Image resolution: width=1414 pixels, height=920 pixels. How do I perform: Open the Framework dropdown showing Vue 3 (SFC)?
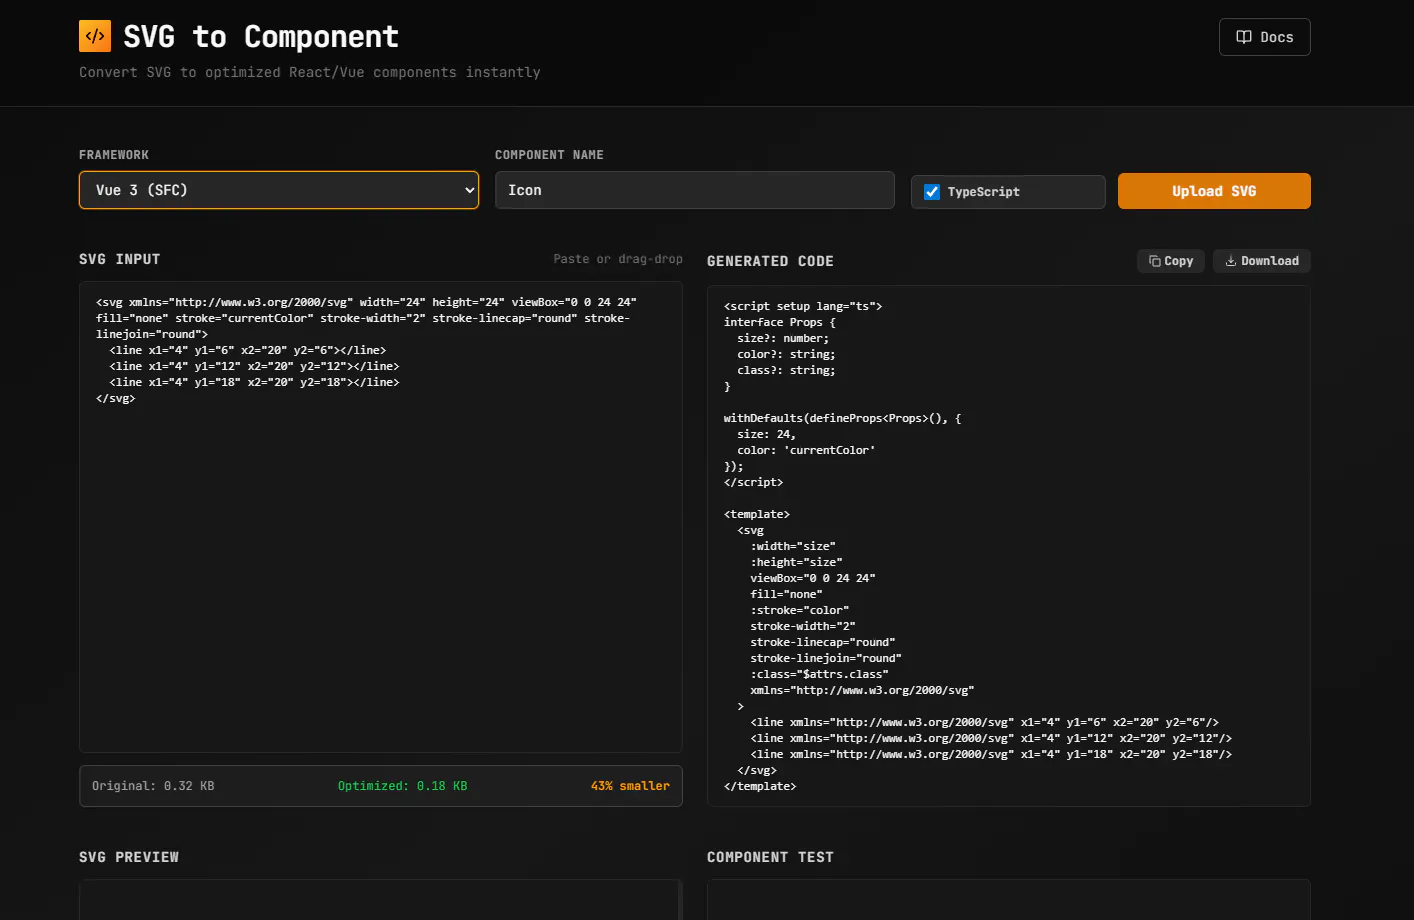(279, 190)
